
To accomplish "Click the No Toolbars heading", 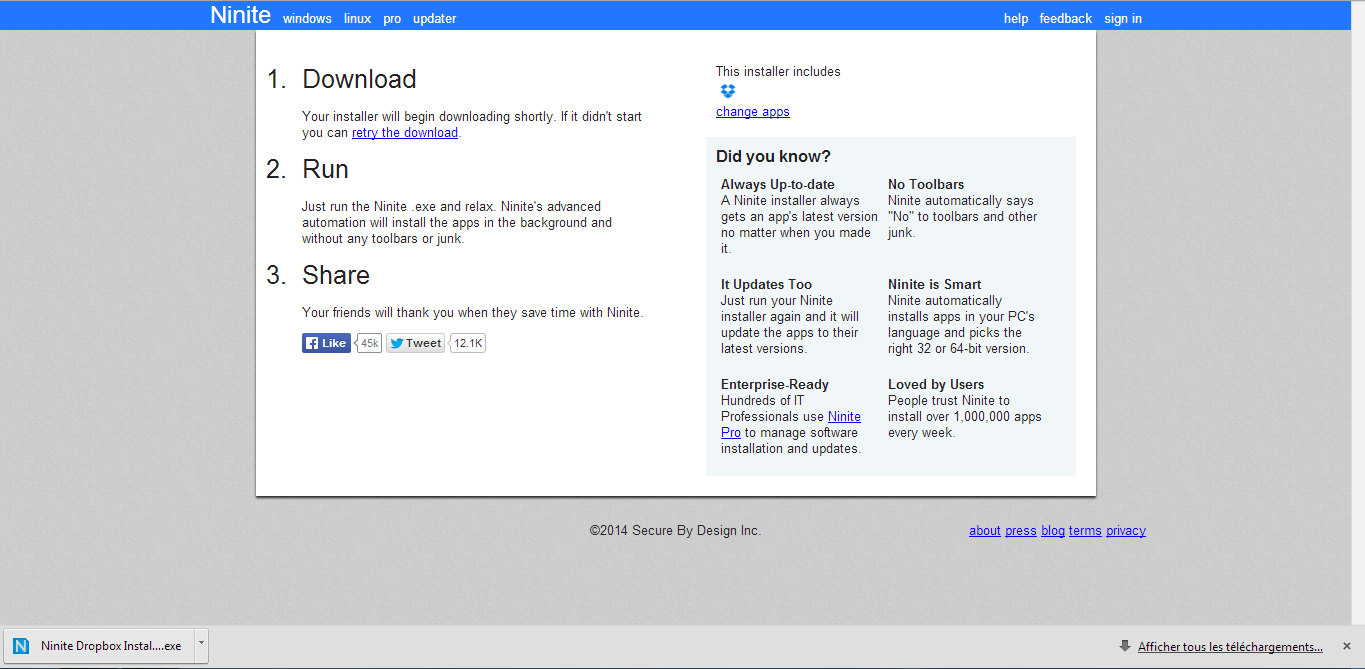I will click(926, 184).
